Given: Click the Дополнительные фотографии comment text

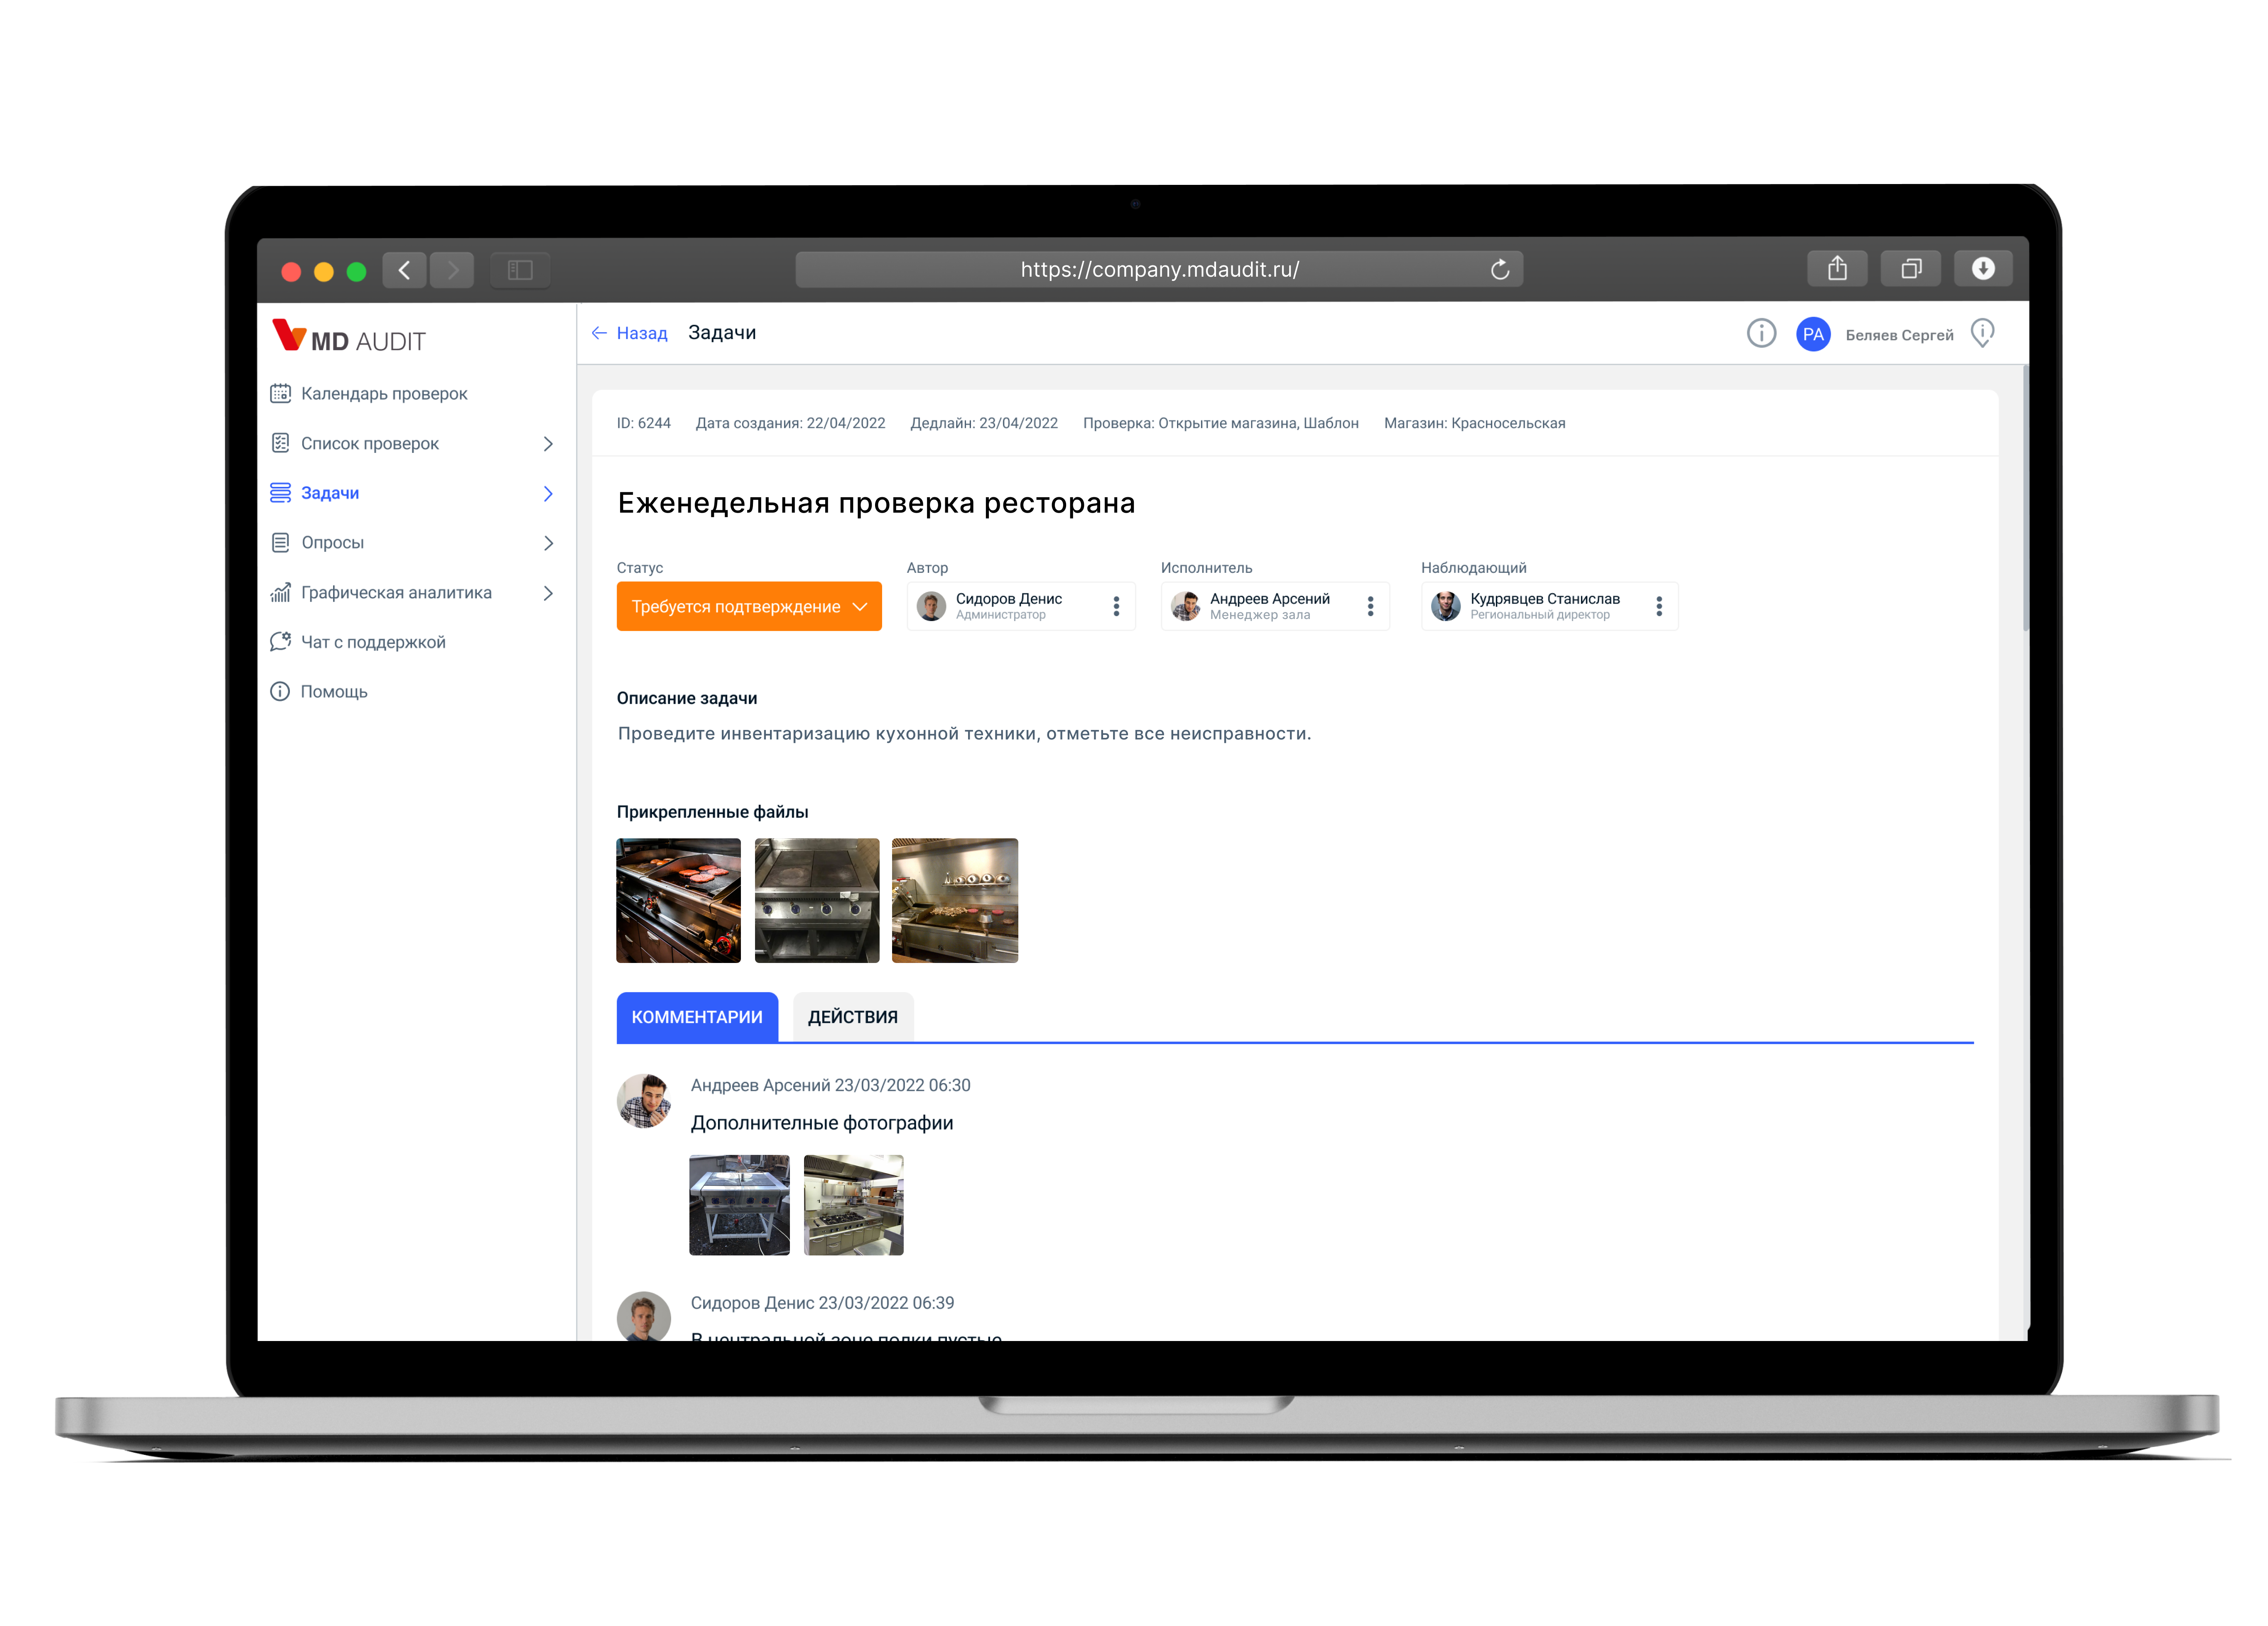Looking at the screenshot, I should pyautogui.click(x=822, y=1123).
